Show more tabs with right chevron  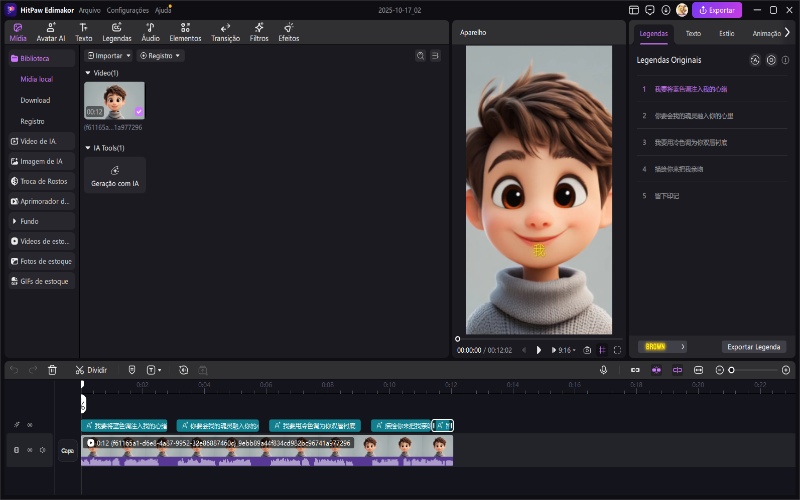click(787, 33)
